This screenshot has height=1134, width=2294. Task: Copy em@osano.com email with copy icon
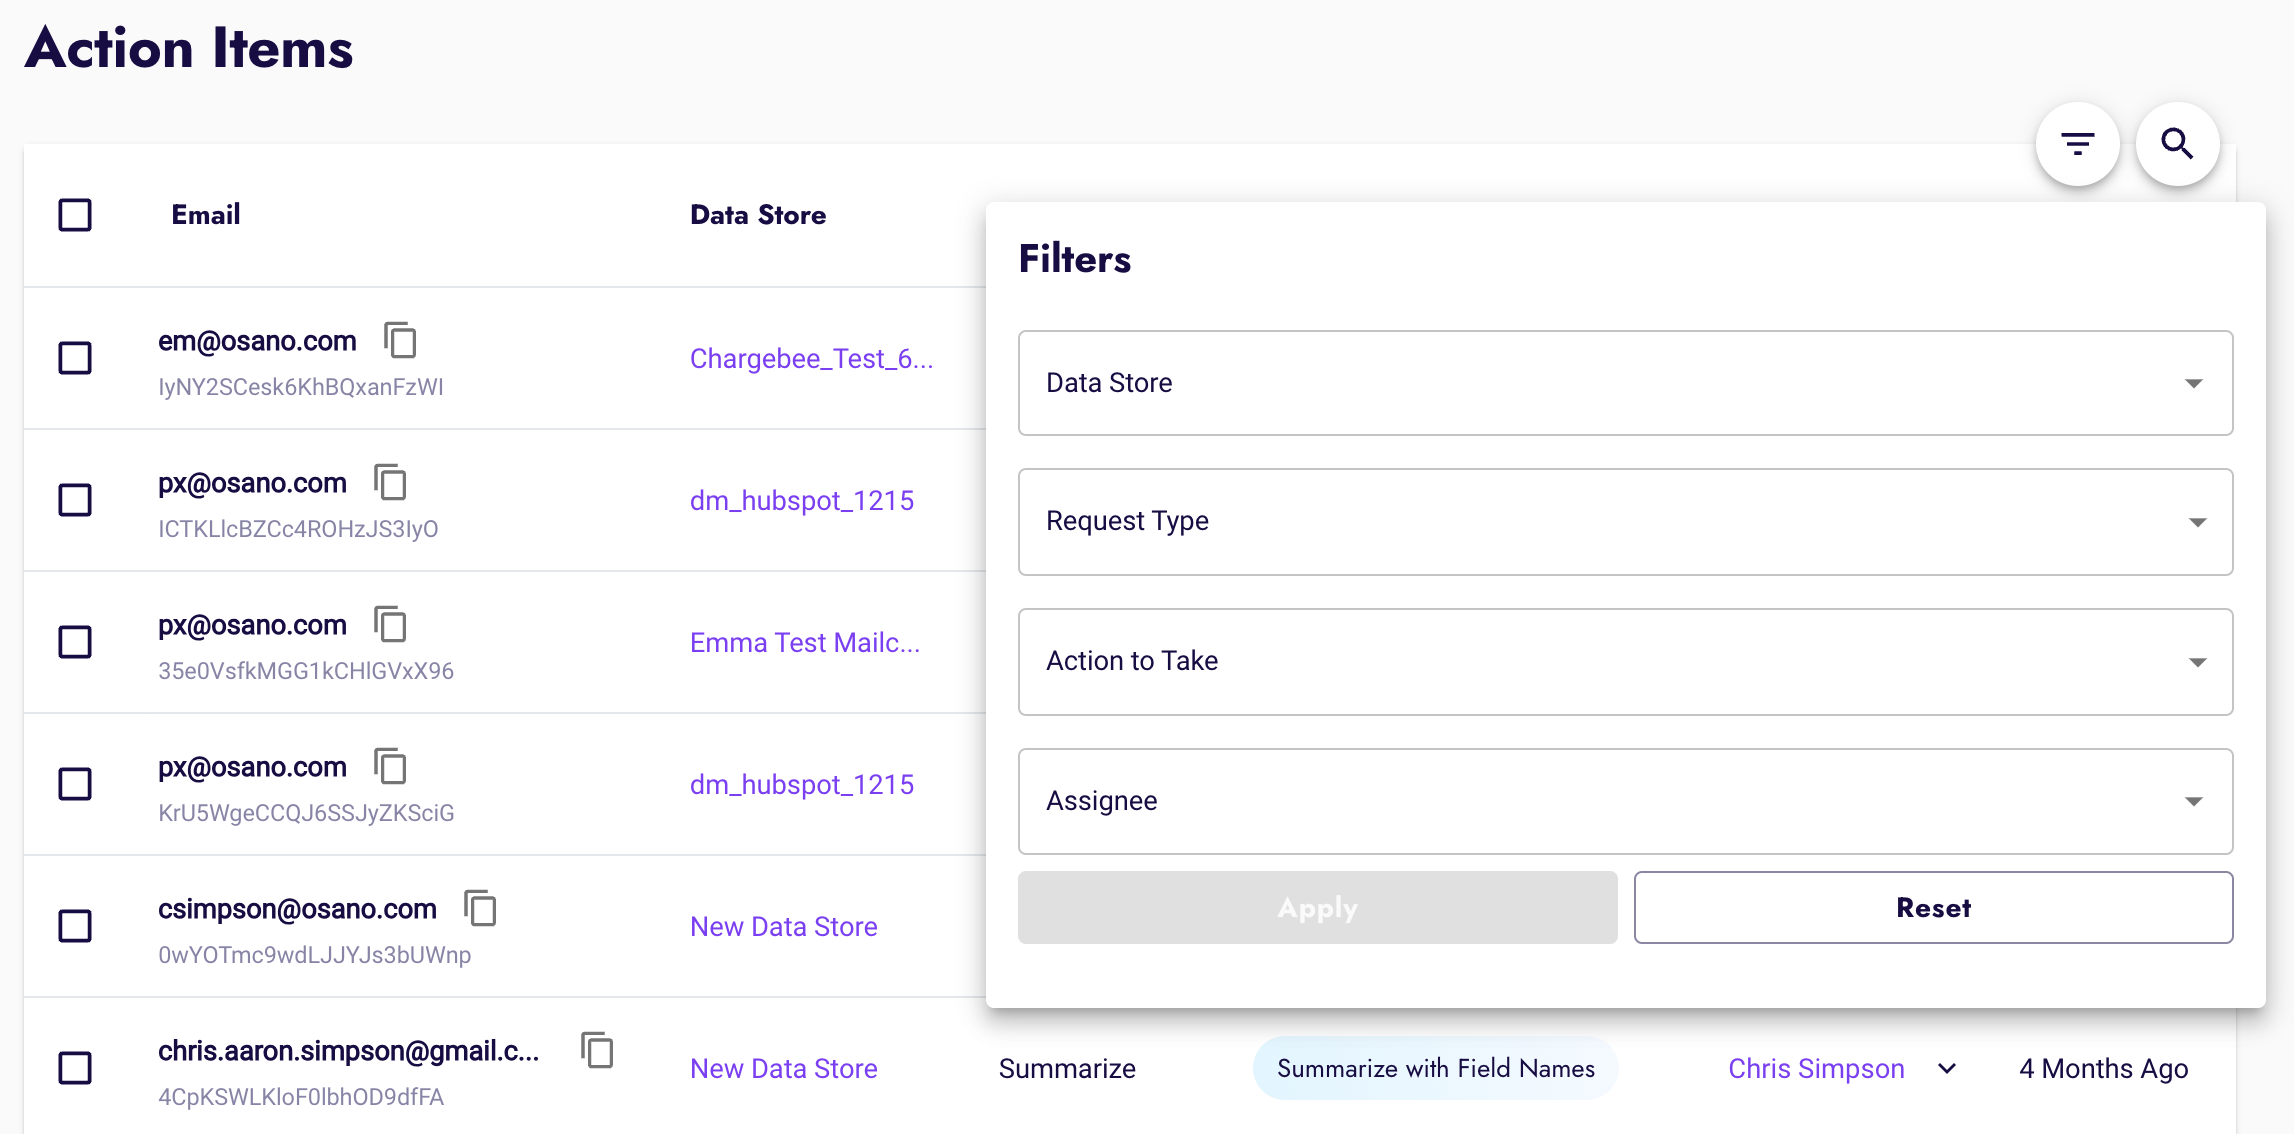click(x=400, y=341)
